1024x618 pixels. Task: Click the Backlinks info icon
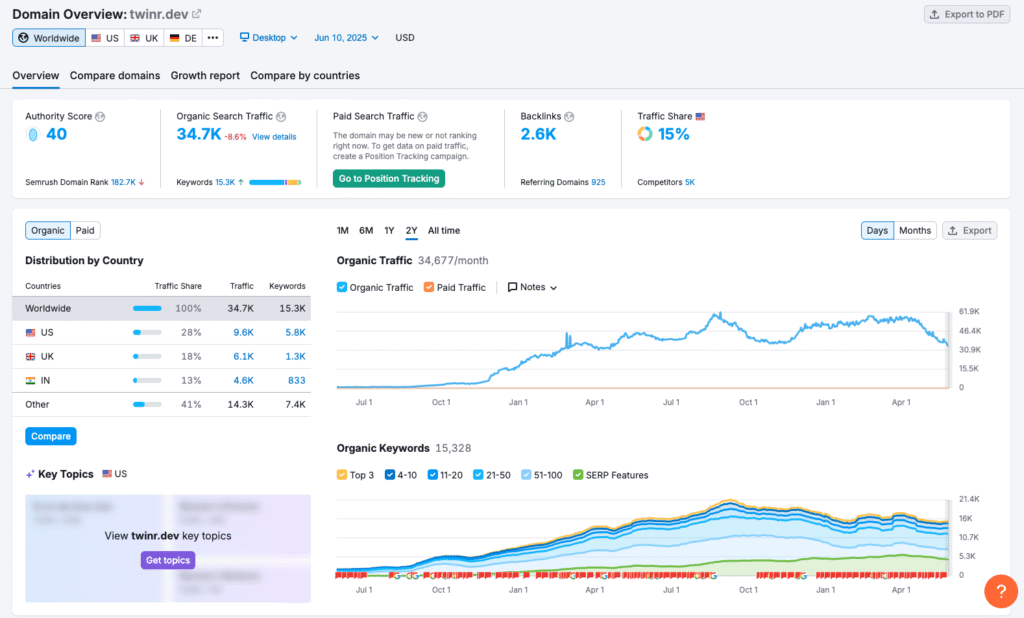pyautogui.click(x=569, y=116)
